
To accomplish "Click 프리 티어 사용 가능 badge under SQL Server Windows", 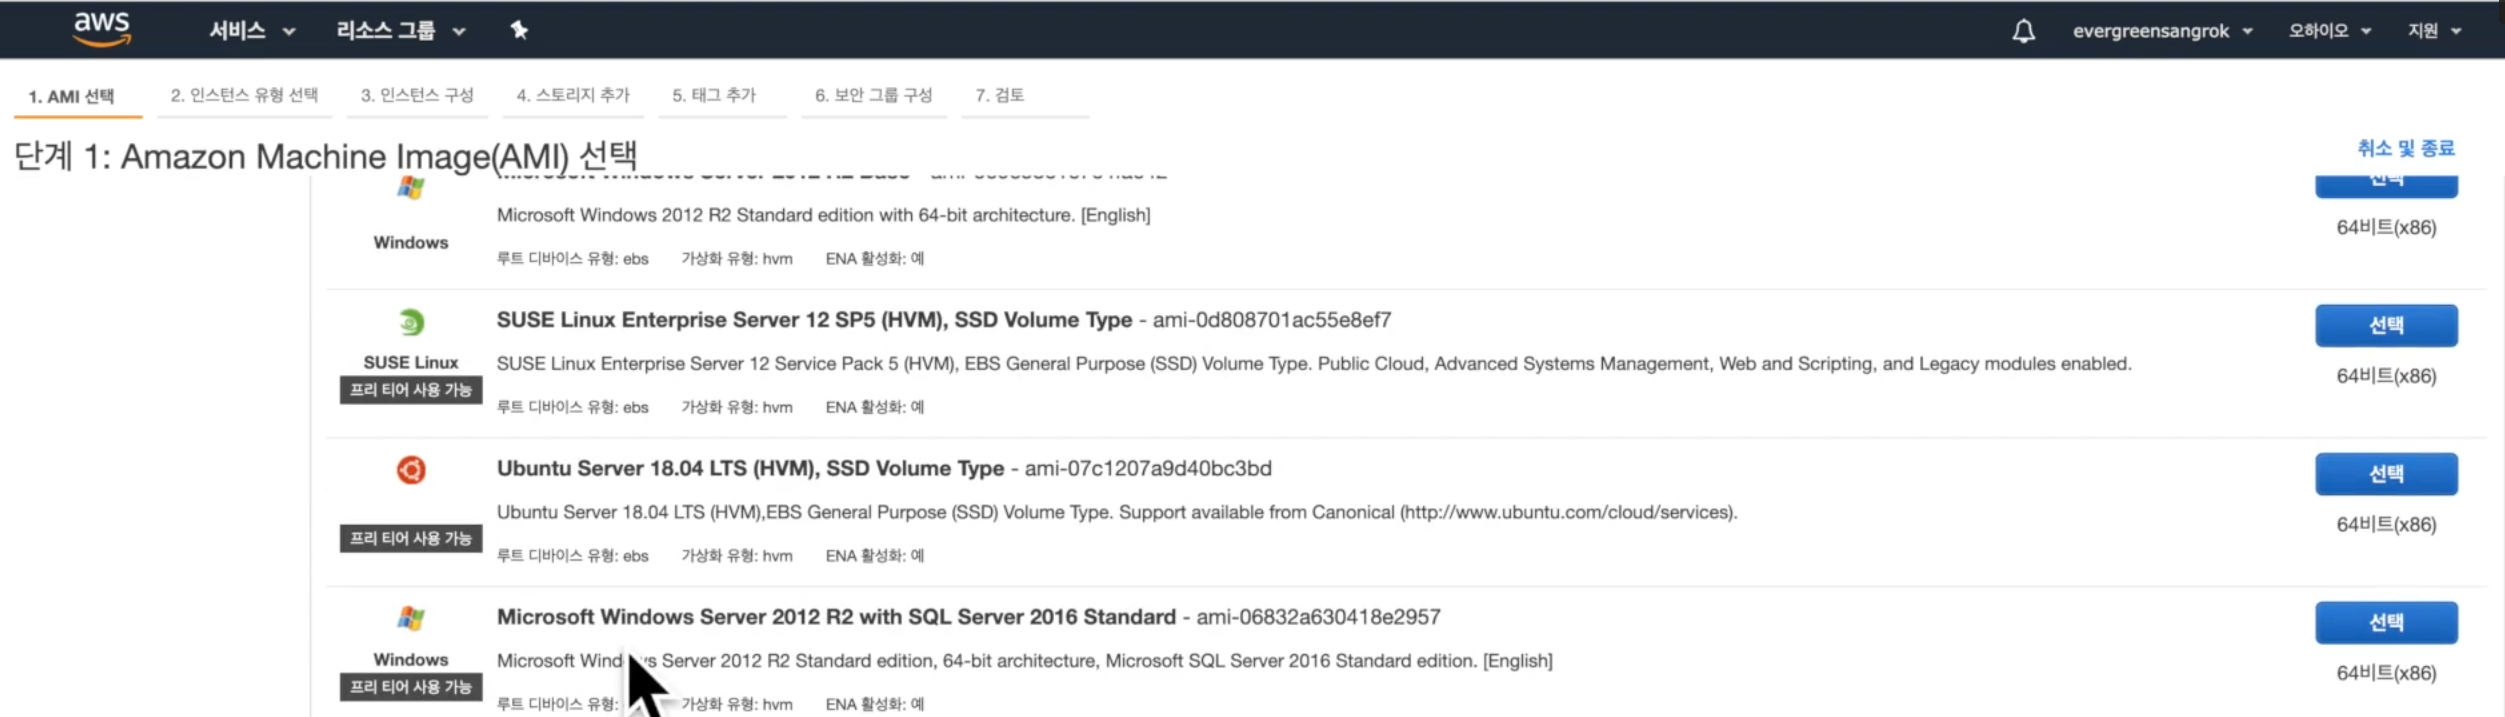I will click(411, 687).
